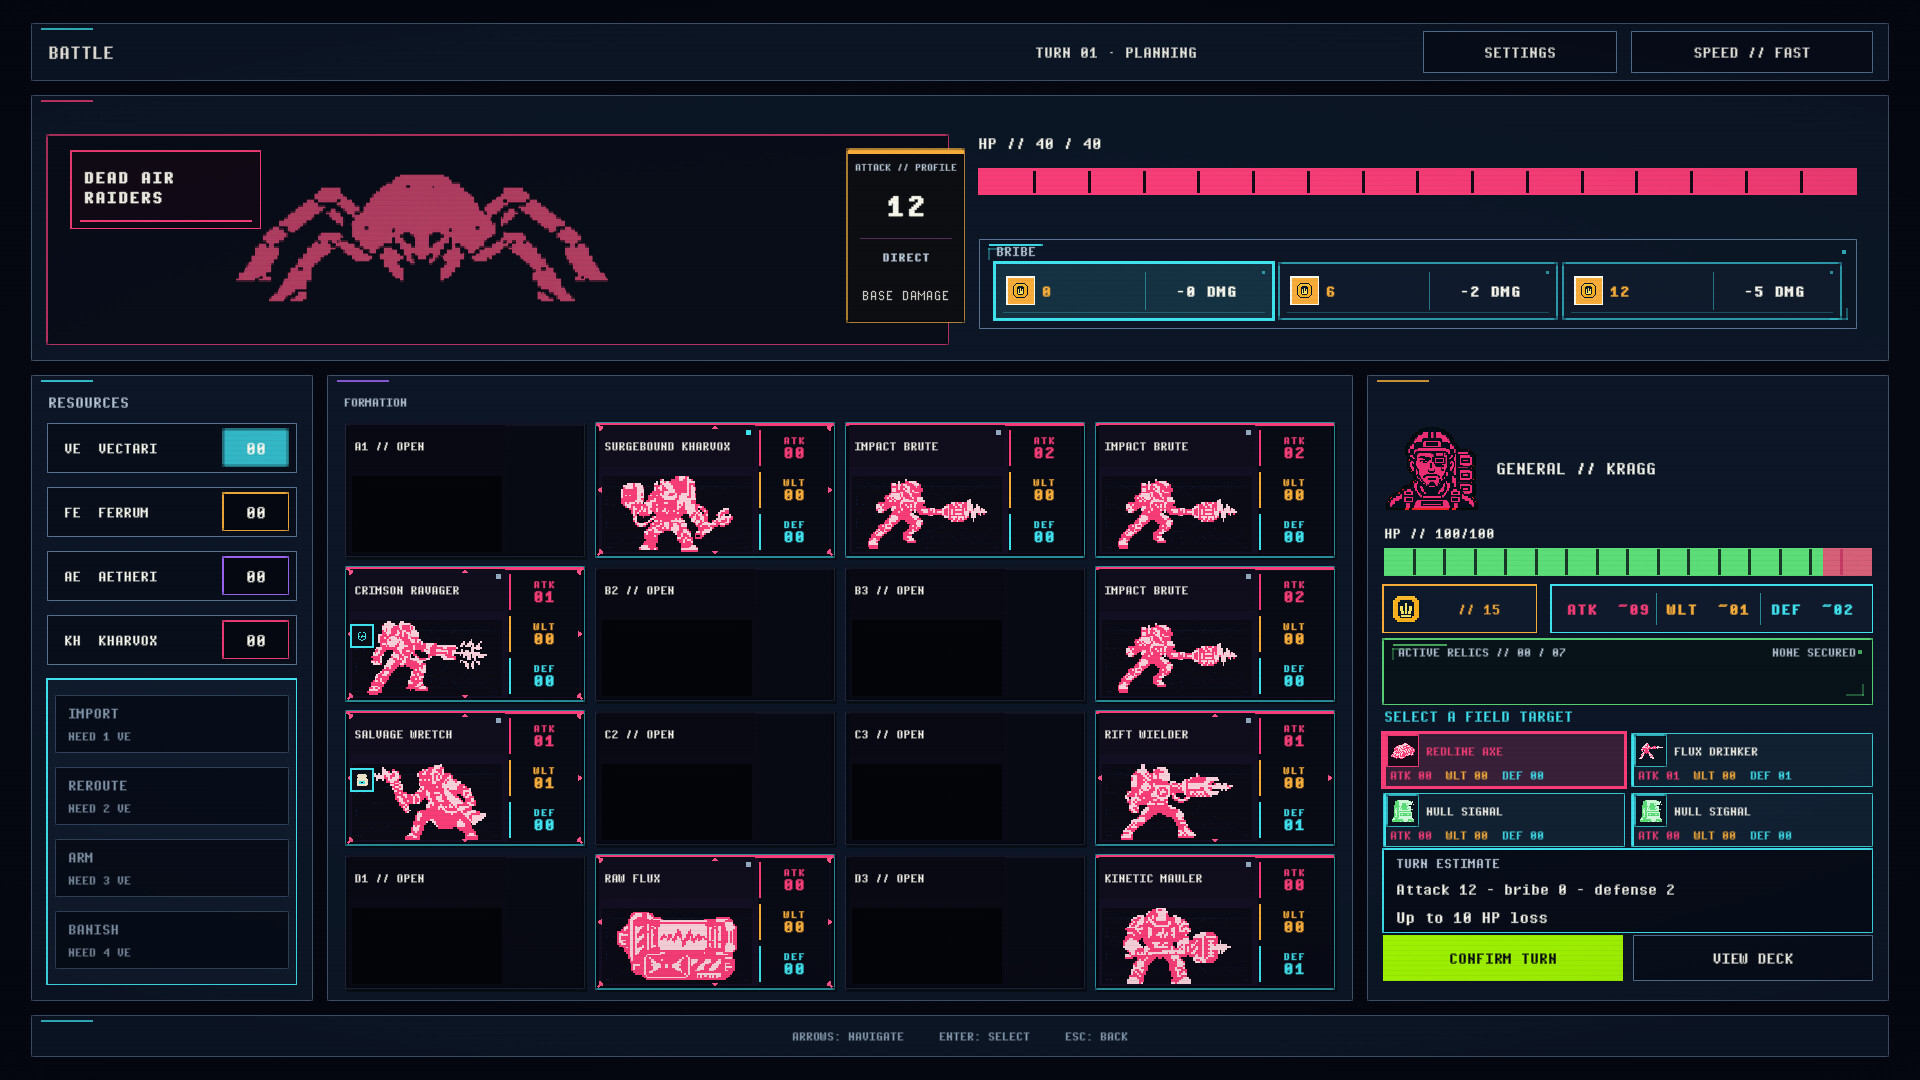Click the coin icon on the 0 bribe option
Screen dimensions: 1920x1080
tap(1020, 291)
